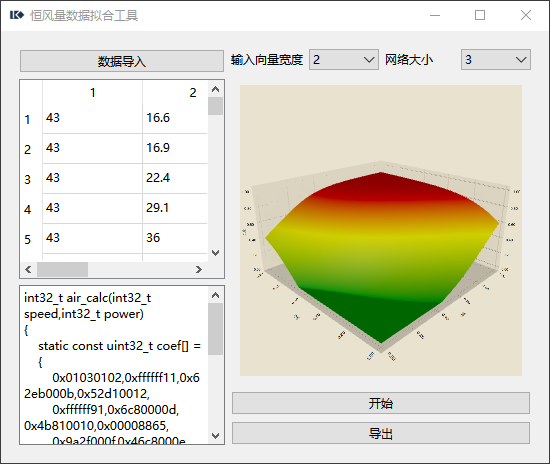Viewport: 550px width, 464px height.
Task: Maximize the 恒风量数据拟合工具 window
Action: pyautogui.click(x=480, y=15)
